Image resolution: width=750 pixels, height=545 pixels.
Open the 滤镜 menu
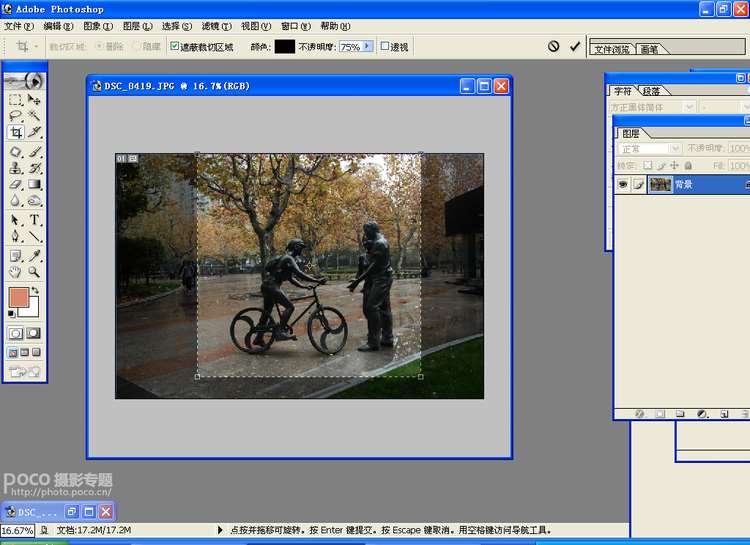pos(216,26)
